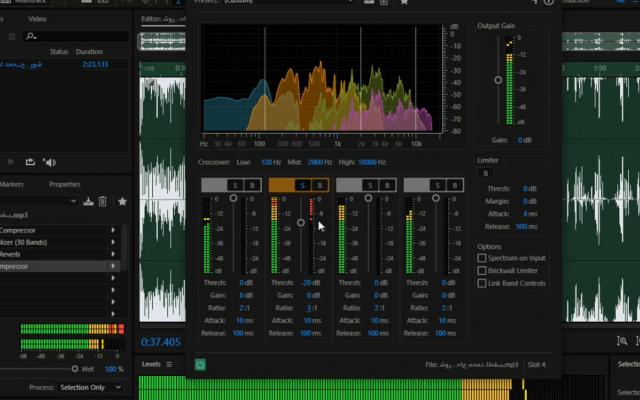Click the Effects Rack vertical scrollbar

click(x=124, y=248)
